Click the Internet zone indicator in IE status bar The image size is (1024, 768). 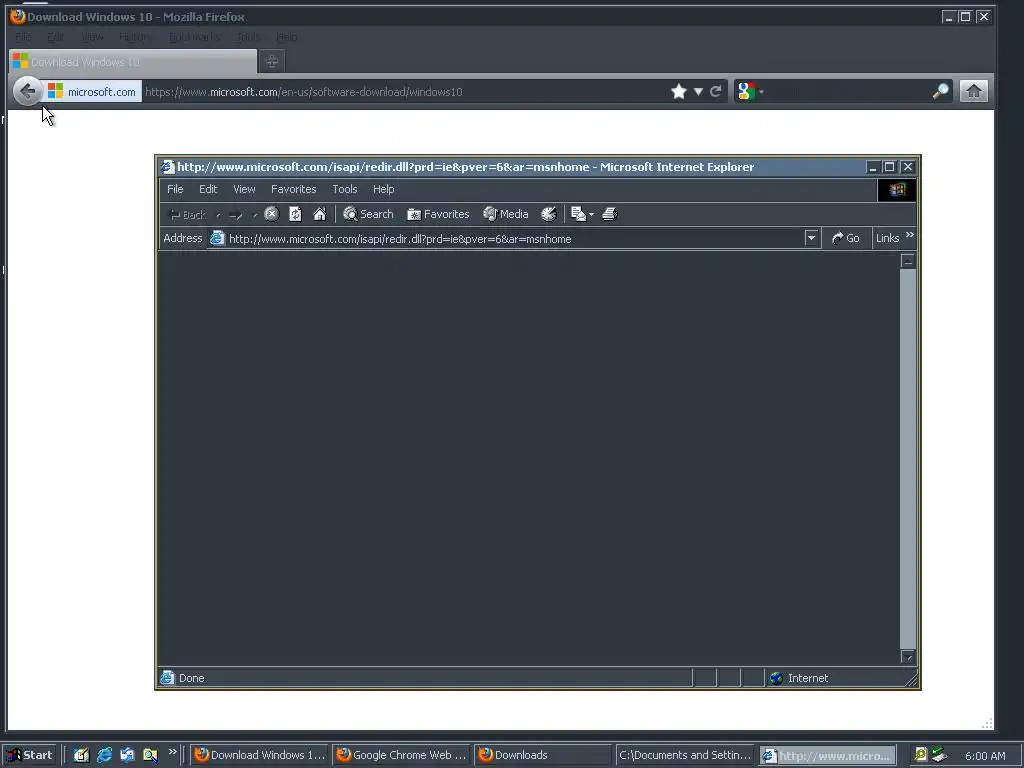[799, 678]
